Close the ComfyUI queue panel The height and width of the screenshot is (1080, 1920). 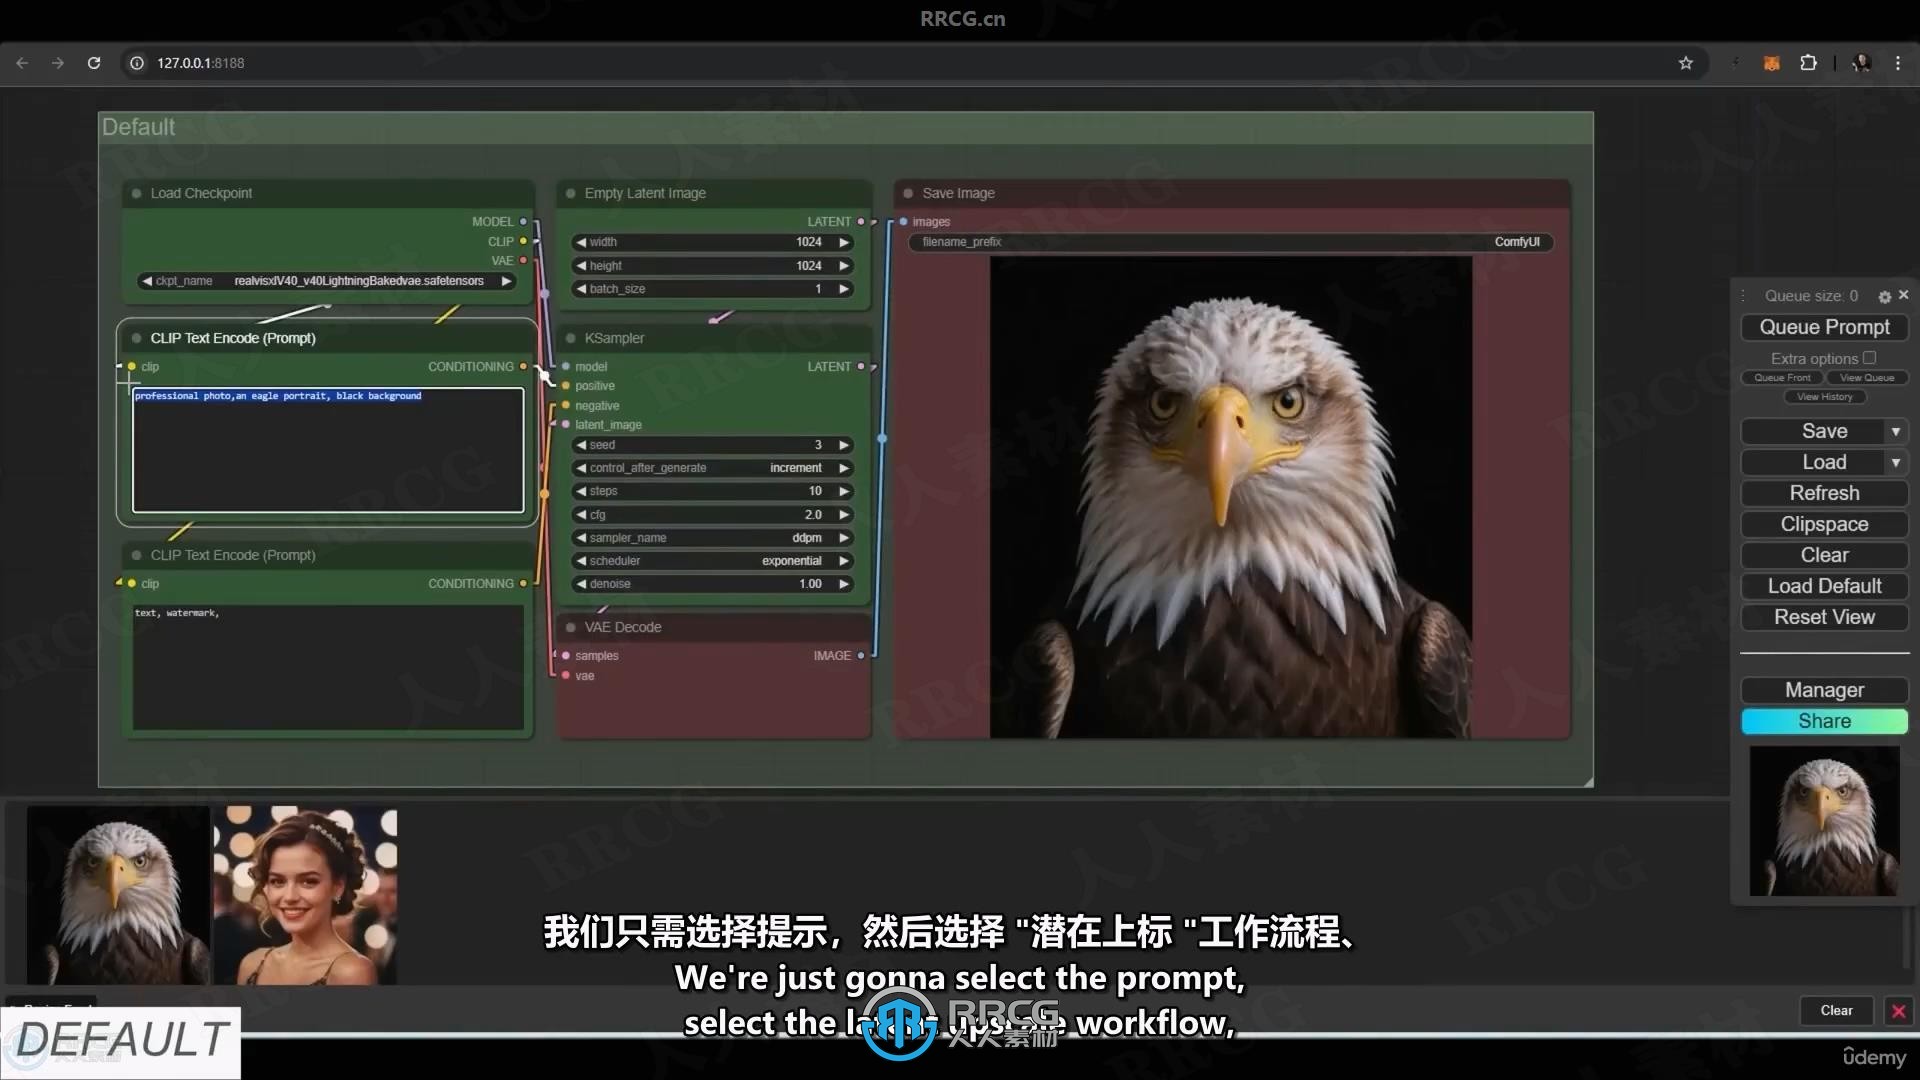pyautogui.click(x=1903, y=295)
